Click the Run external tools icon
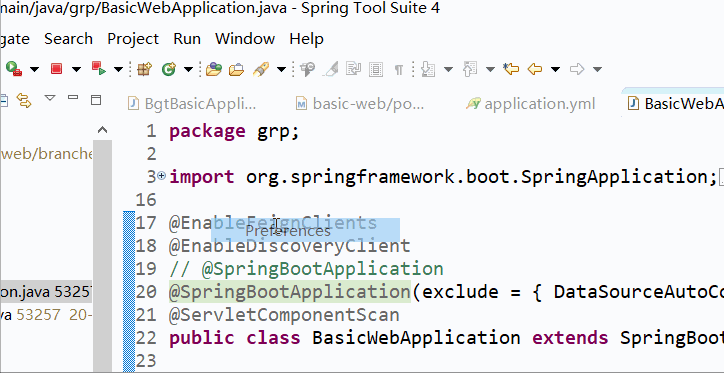724x373 pixels. (x=13, y=69)
